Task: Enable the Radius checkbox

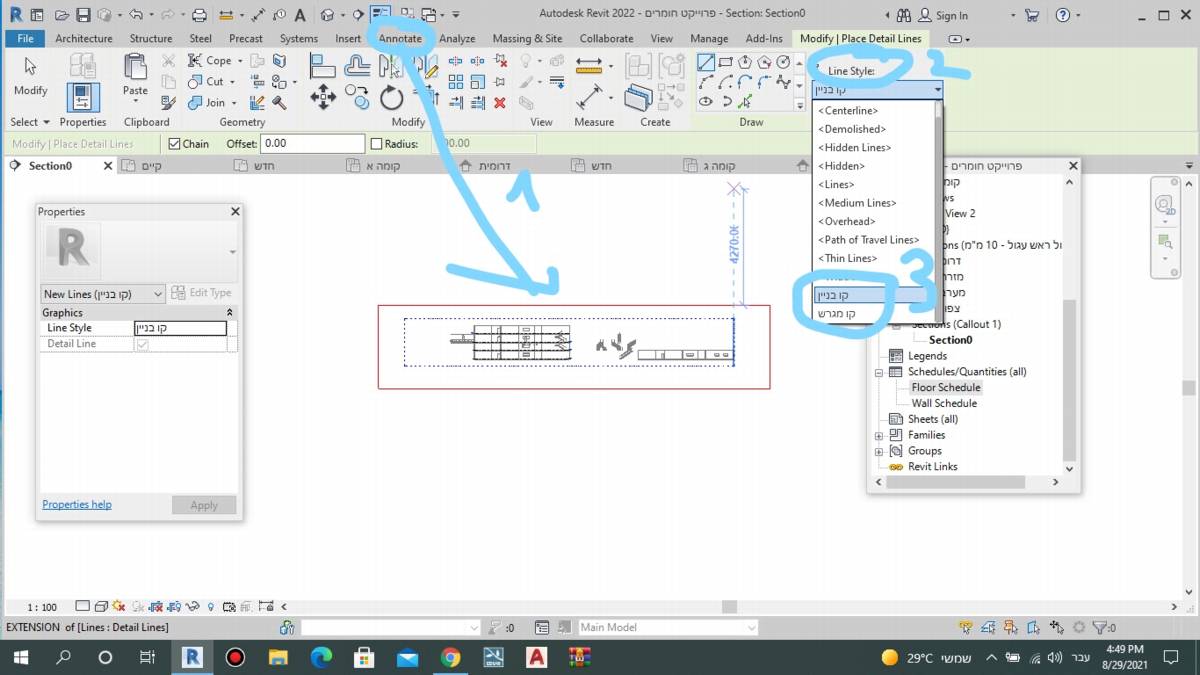Action: click(377, 144)
